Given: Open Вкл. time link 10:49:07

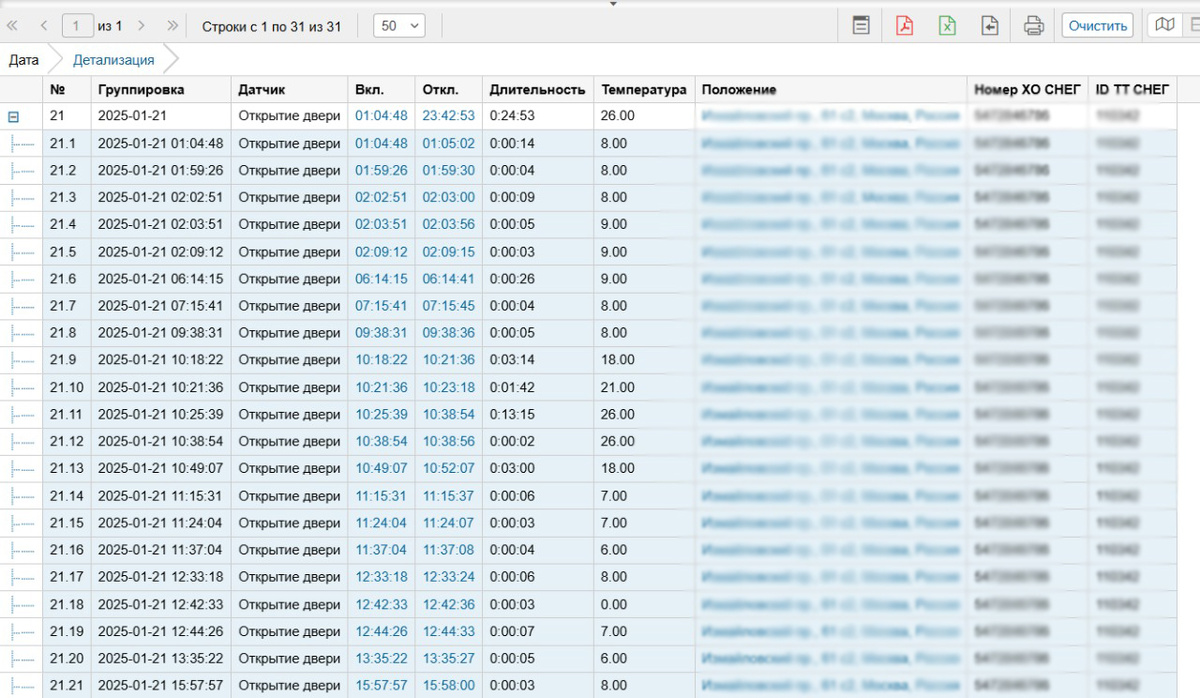Looking at the screenshot, I should pyautogui.click(x=381, y=468).
